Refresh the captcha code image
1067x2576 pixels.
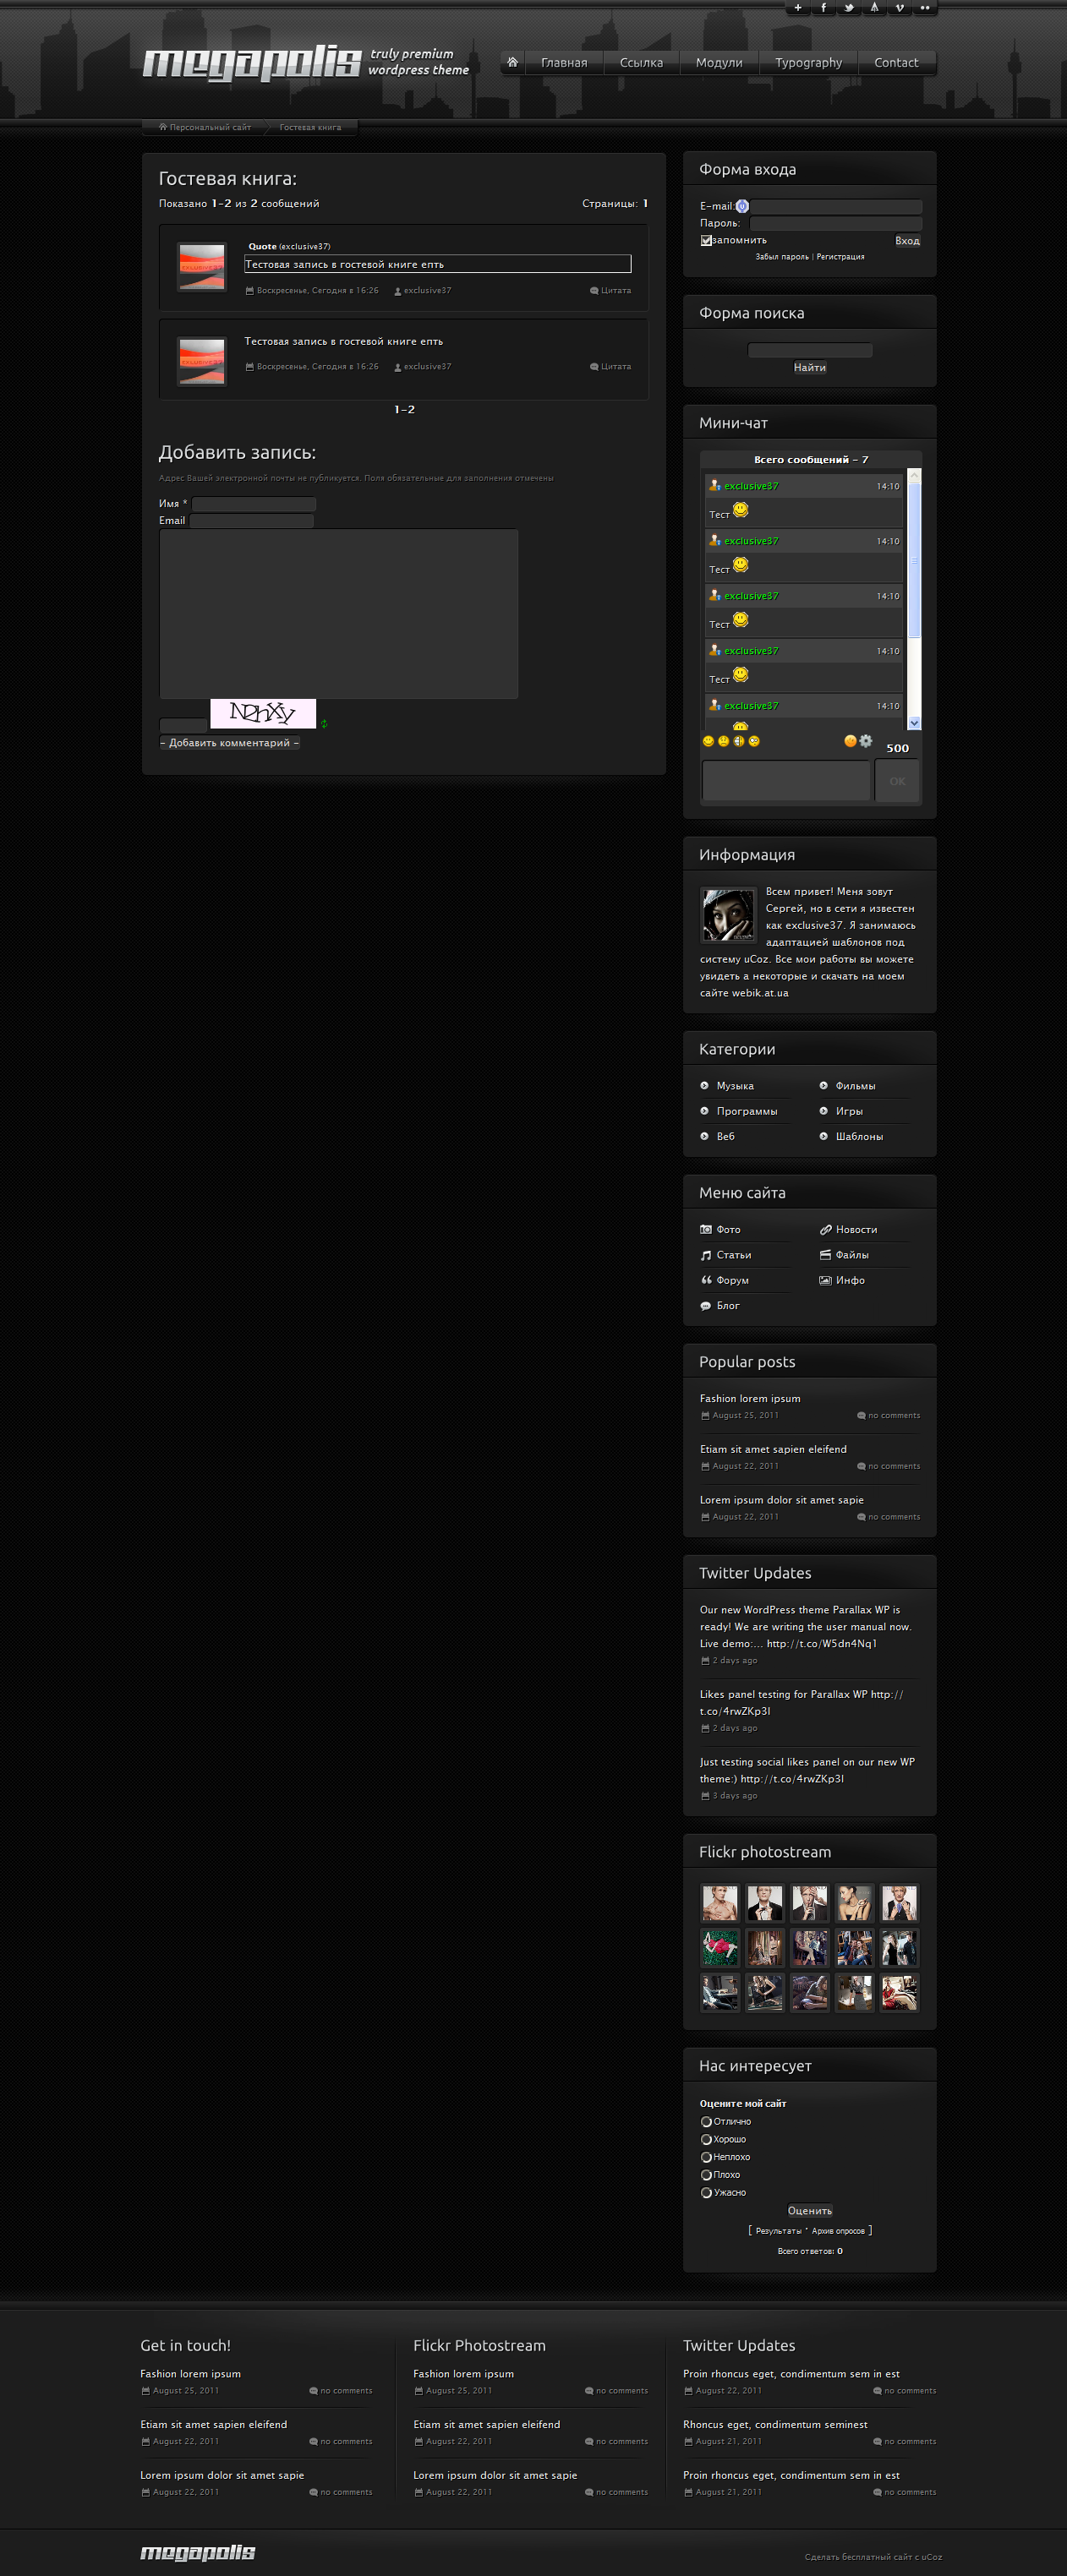pyautogui.click(x=324, y=724)
